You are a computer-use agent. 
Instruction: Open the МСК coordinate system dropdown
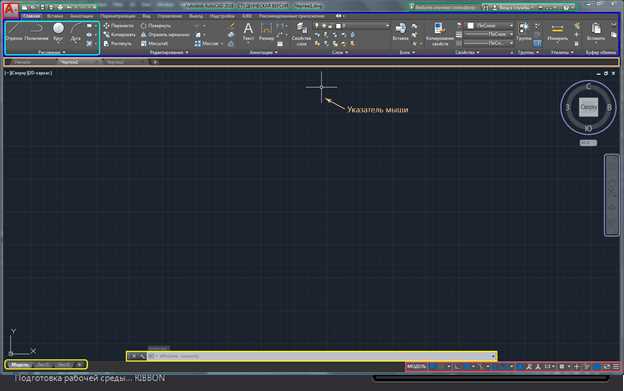coord(588,143)
